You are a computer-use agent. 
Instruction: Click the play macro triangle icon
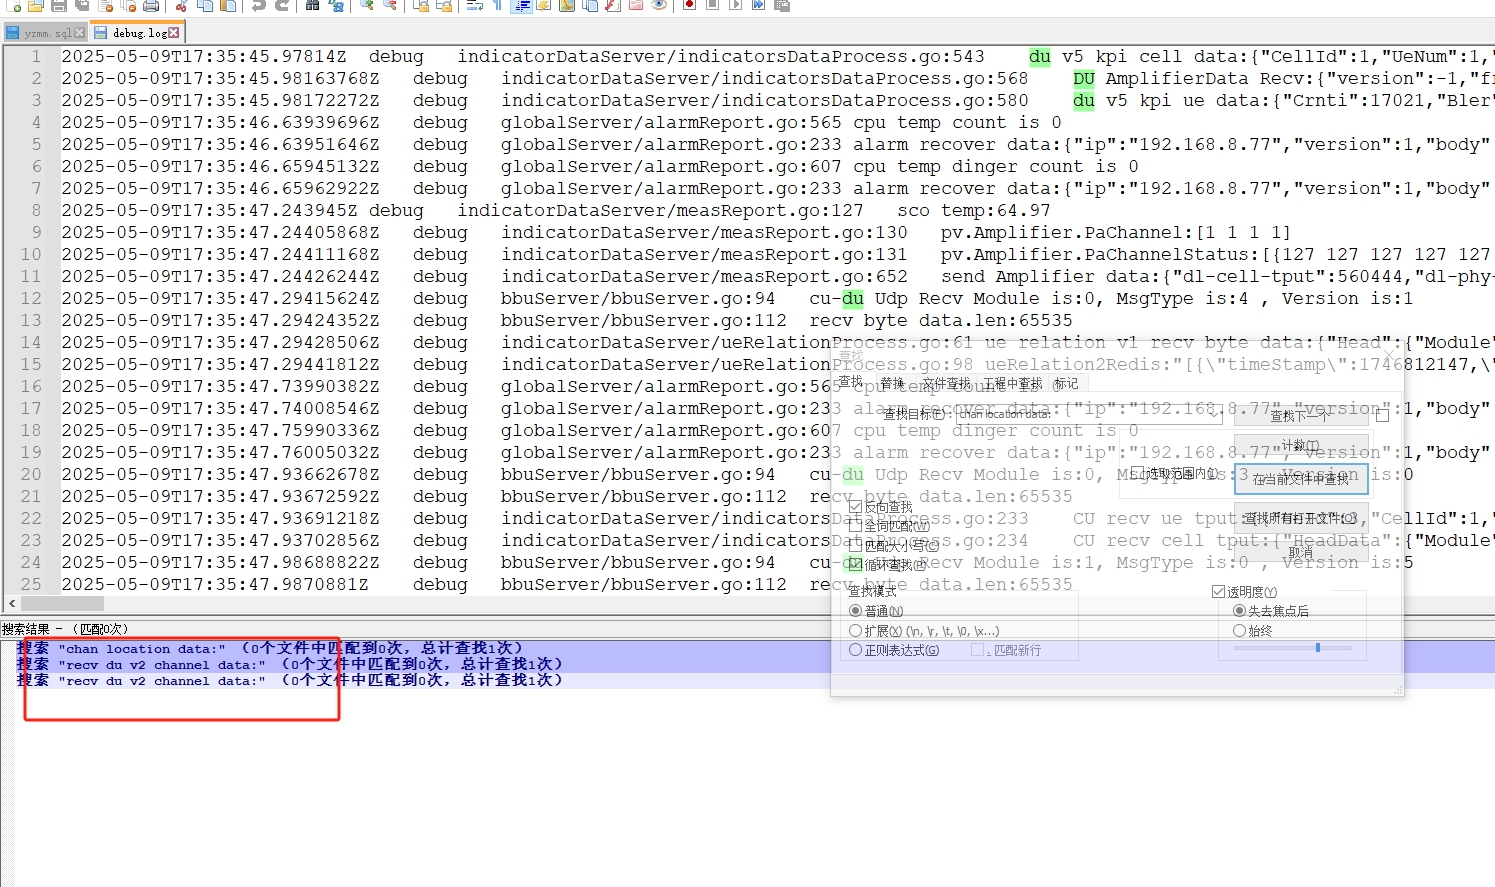[x=735, y=5]
